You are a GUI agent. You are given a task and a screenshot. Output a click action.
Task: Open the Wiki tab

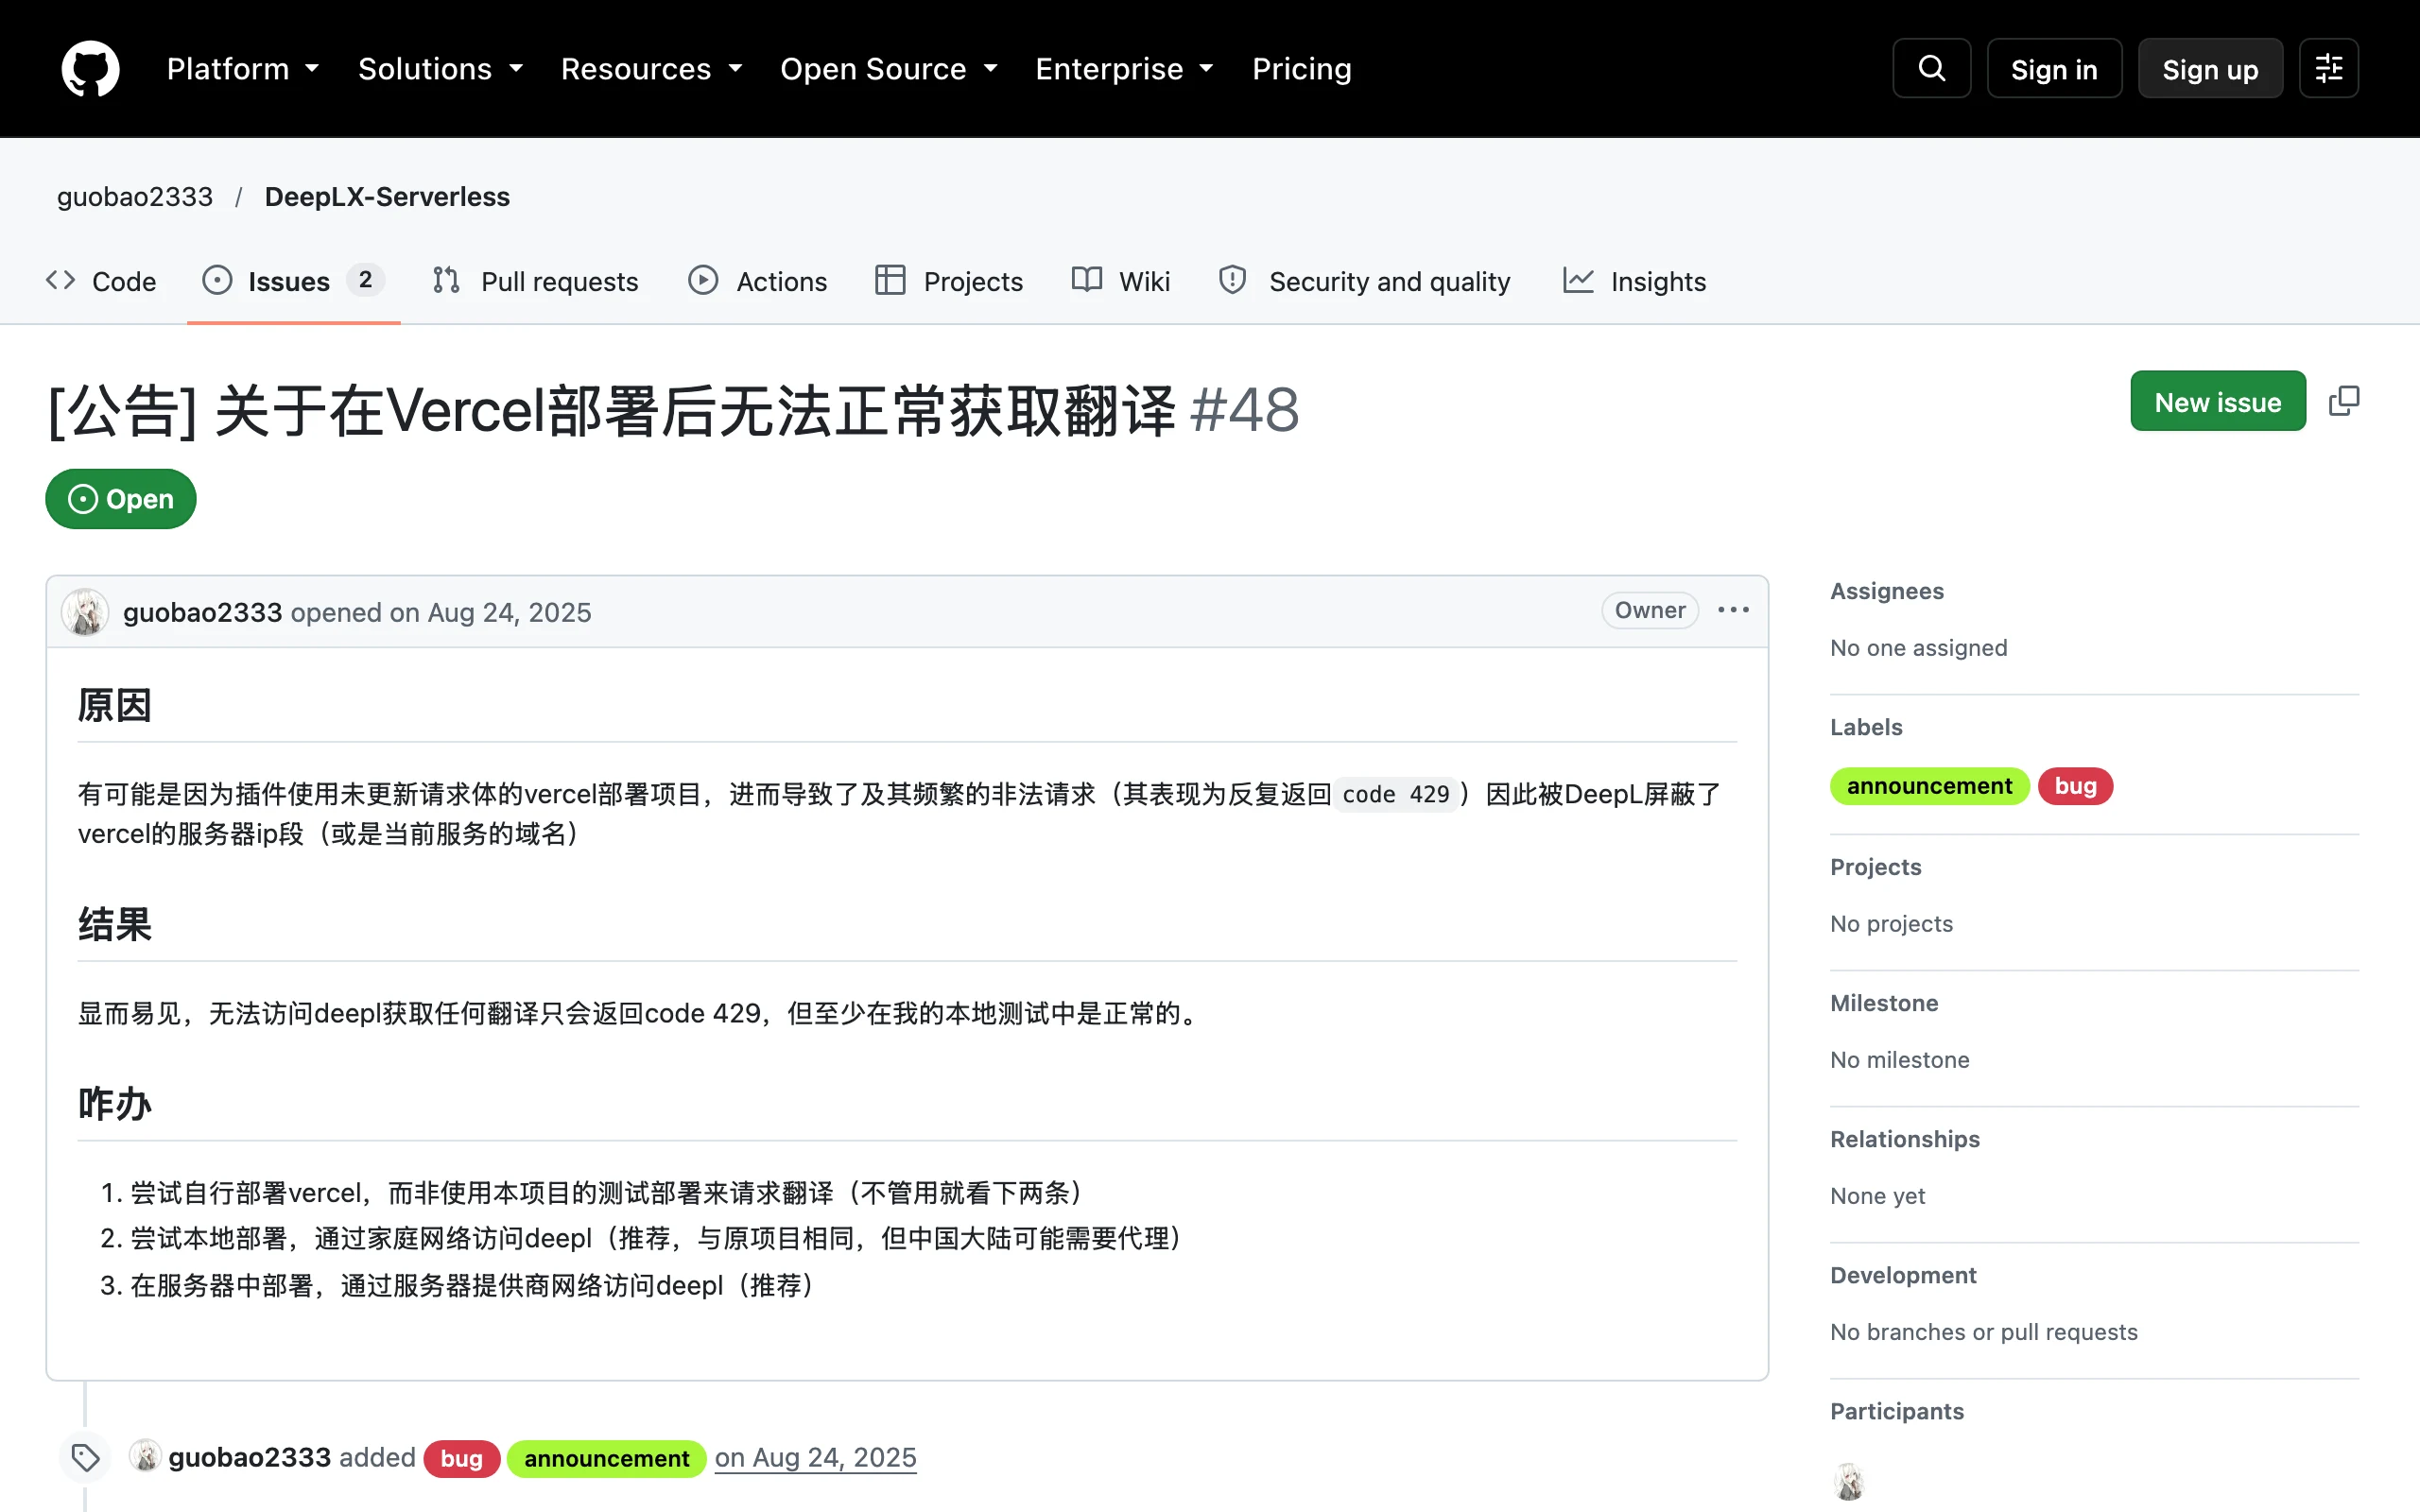click(x=1121, y=281)
